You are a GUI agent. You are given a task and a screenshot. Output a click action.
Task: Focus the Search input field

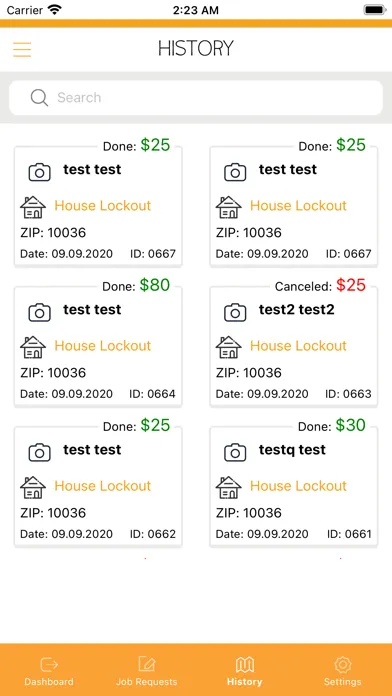point(196,98)
